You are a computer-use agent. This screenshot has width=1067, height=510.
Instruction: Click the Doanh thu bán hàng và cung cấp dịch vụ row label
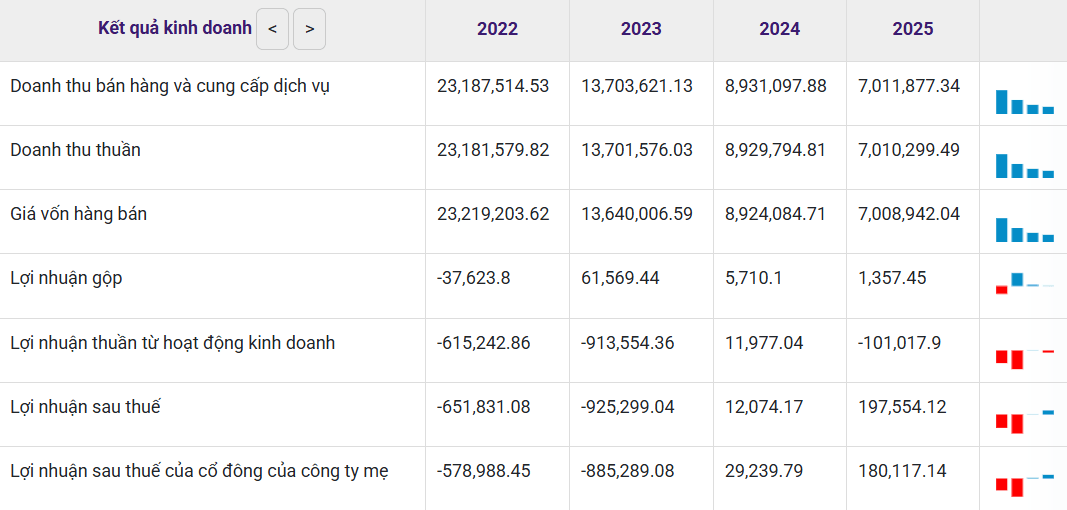[x=170, y=87]
